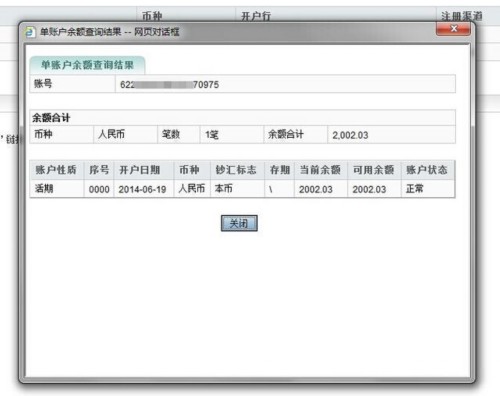Click the IE page icon in title bar
This screenshot has width=500, height=396.
[30, 32]
